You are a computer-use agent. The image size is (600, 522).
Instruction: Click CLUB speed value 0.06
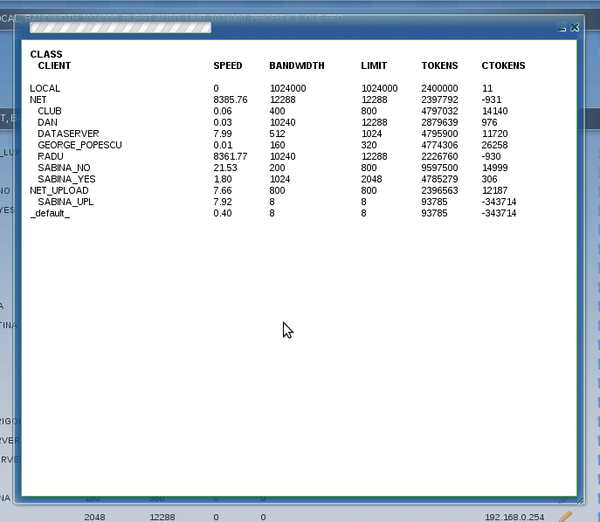(x=223, y=111)
